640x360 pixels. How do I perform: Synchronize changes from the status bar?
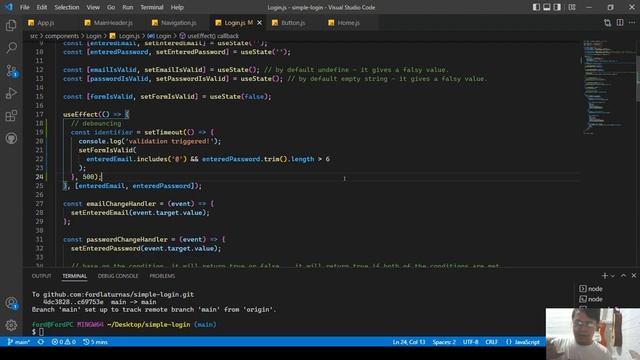[x=41, y=342]
